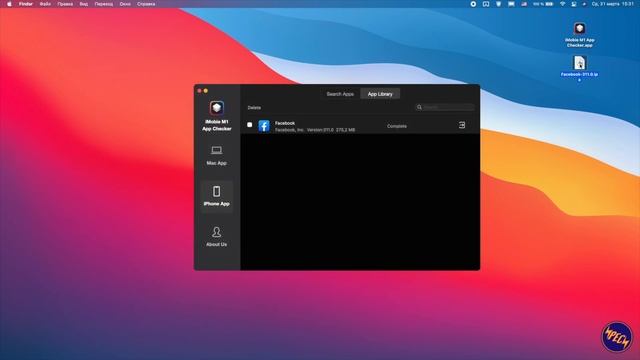The width and height of the screenshot is (640, 360).
Task: Open the Вид menu
Action: coord(84,4)
